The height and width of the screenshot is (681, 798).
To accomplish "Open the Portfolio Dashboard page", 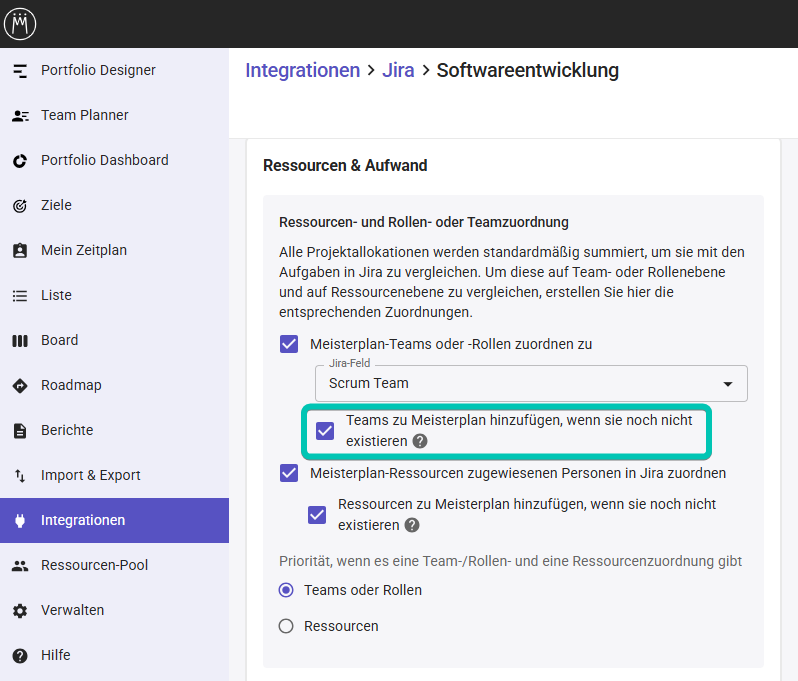I will (115, 161).
